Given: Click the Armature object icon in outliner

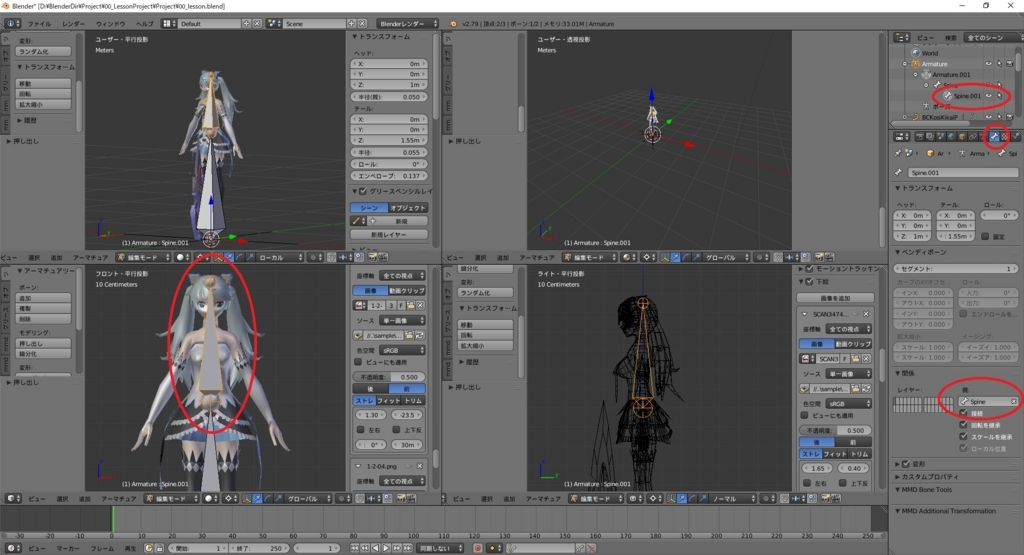Looking at the screenshot, I should (x=916, y=64).
